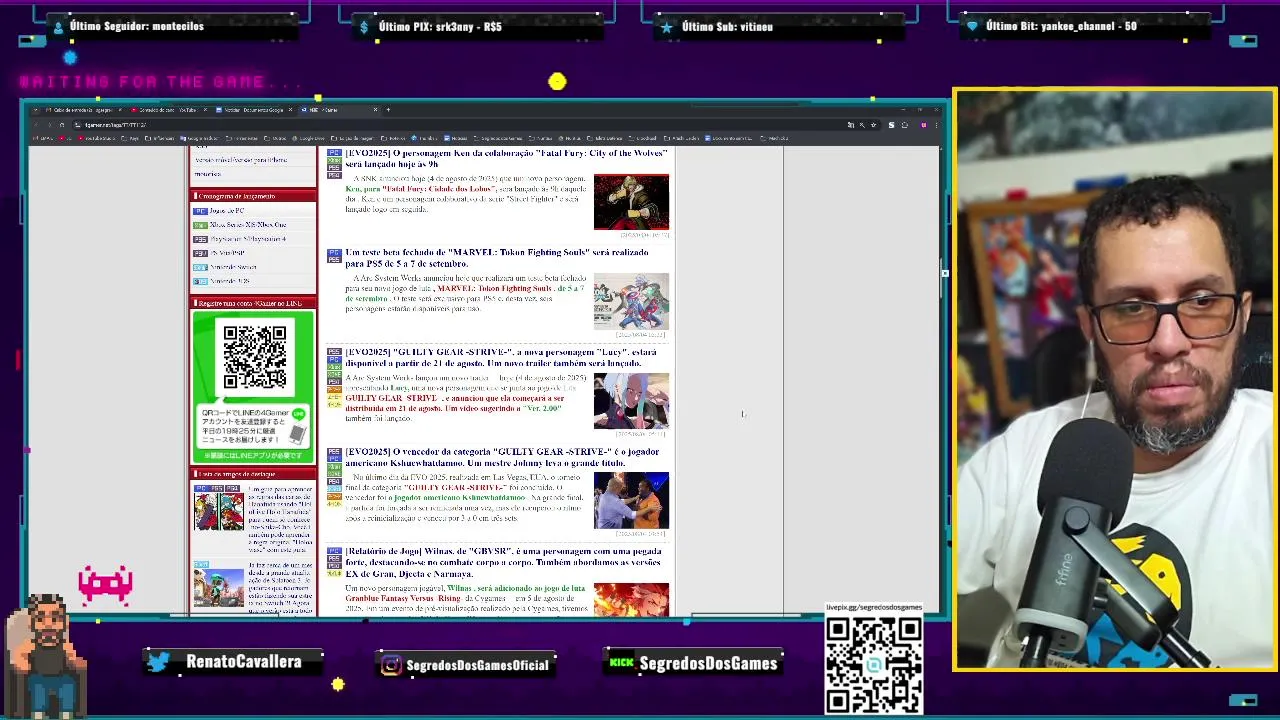The width and height of the screenshot is (1280, 720).
Task: Open the MARVEL Tokon Fighting Souls beta headline
Action: click(496, 258)
